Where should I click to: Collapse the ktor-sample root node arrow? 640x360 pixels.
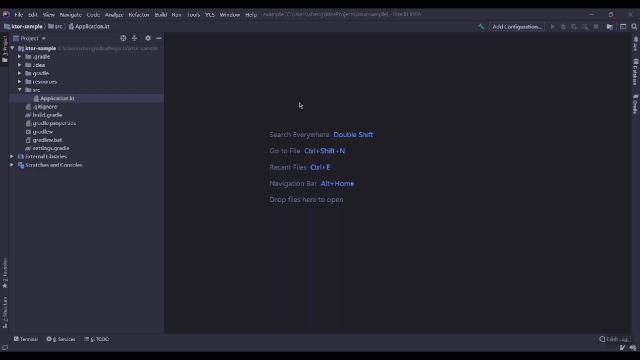pyautogui.click(x=12, y=48)
